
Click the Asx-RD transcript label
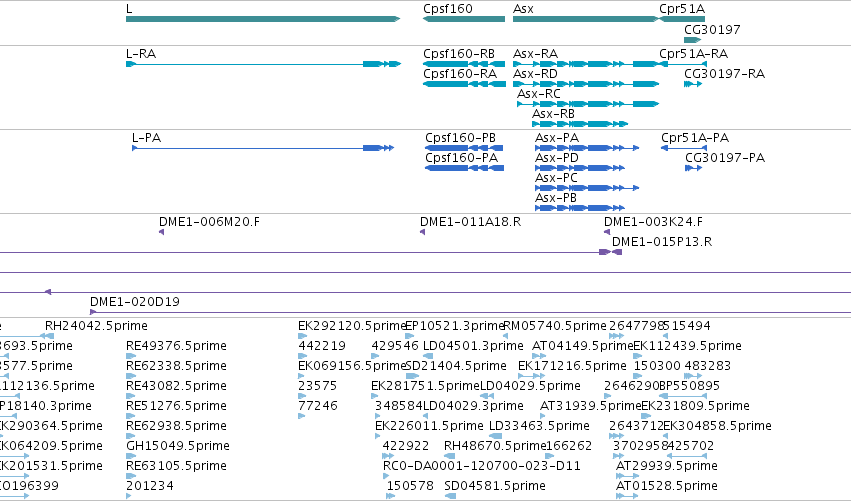(535, 74)
